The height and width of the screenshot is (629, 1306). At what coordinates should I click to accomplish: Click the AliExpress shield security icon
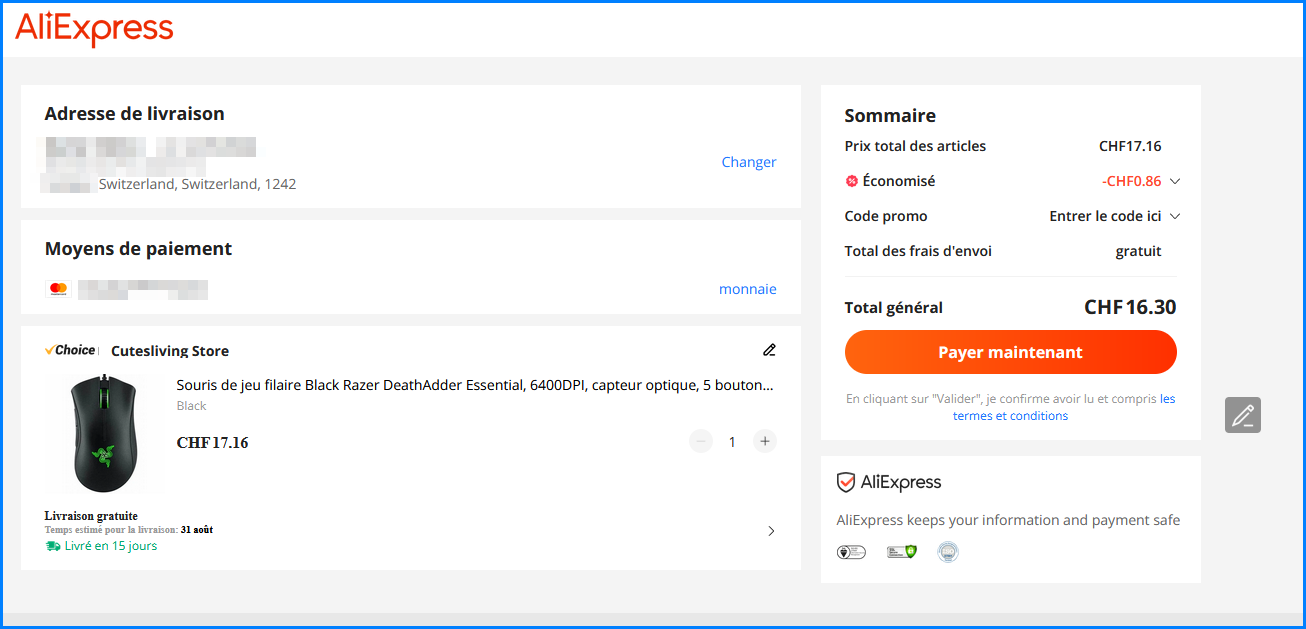pyautogui.click(x=846, y=482)
